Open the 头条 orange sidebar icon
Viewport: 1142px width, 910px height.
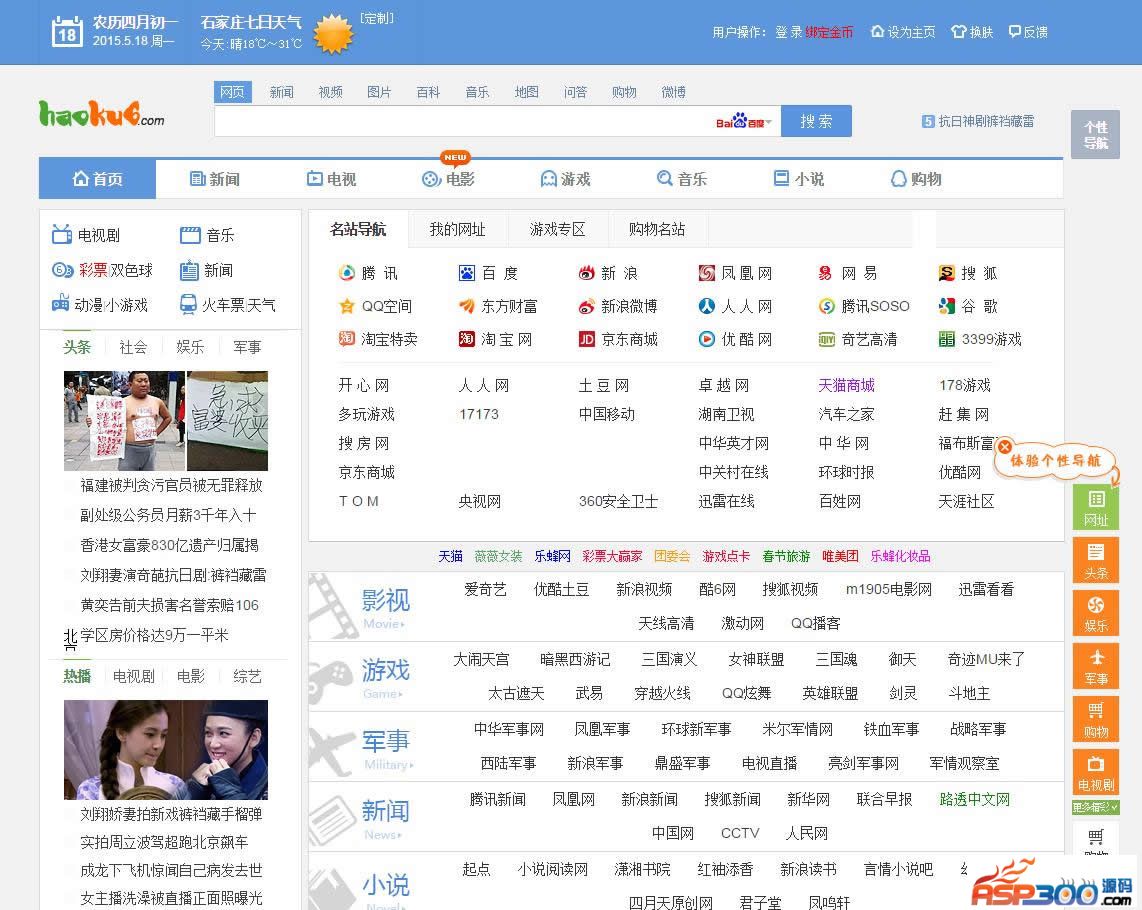1096,561
